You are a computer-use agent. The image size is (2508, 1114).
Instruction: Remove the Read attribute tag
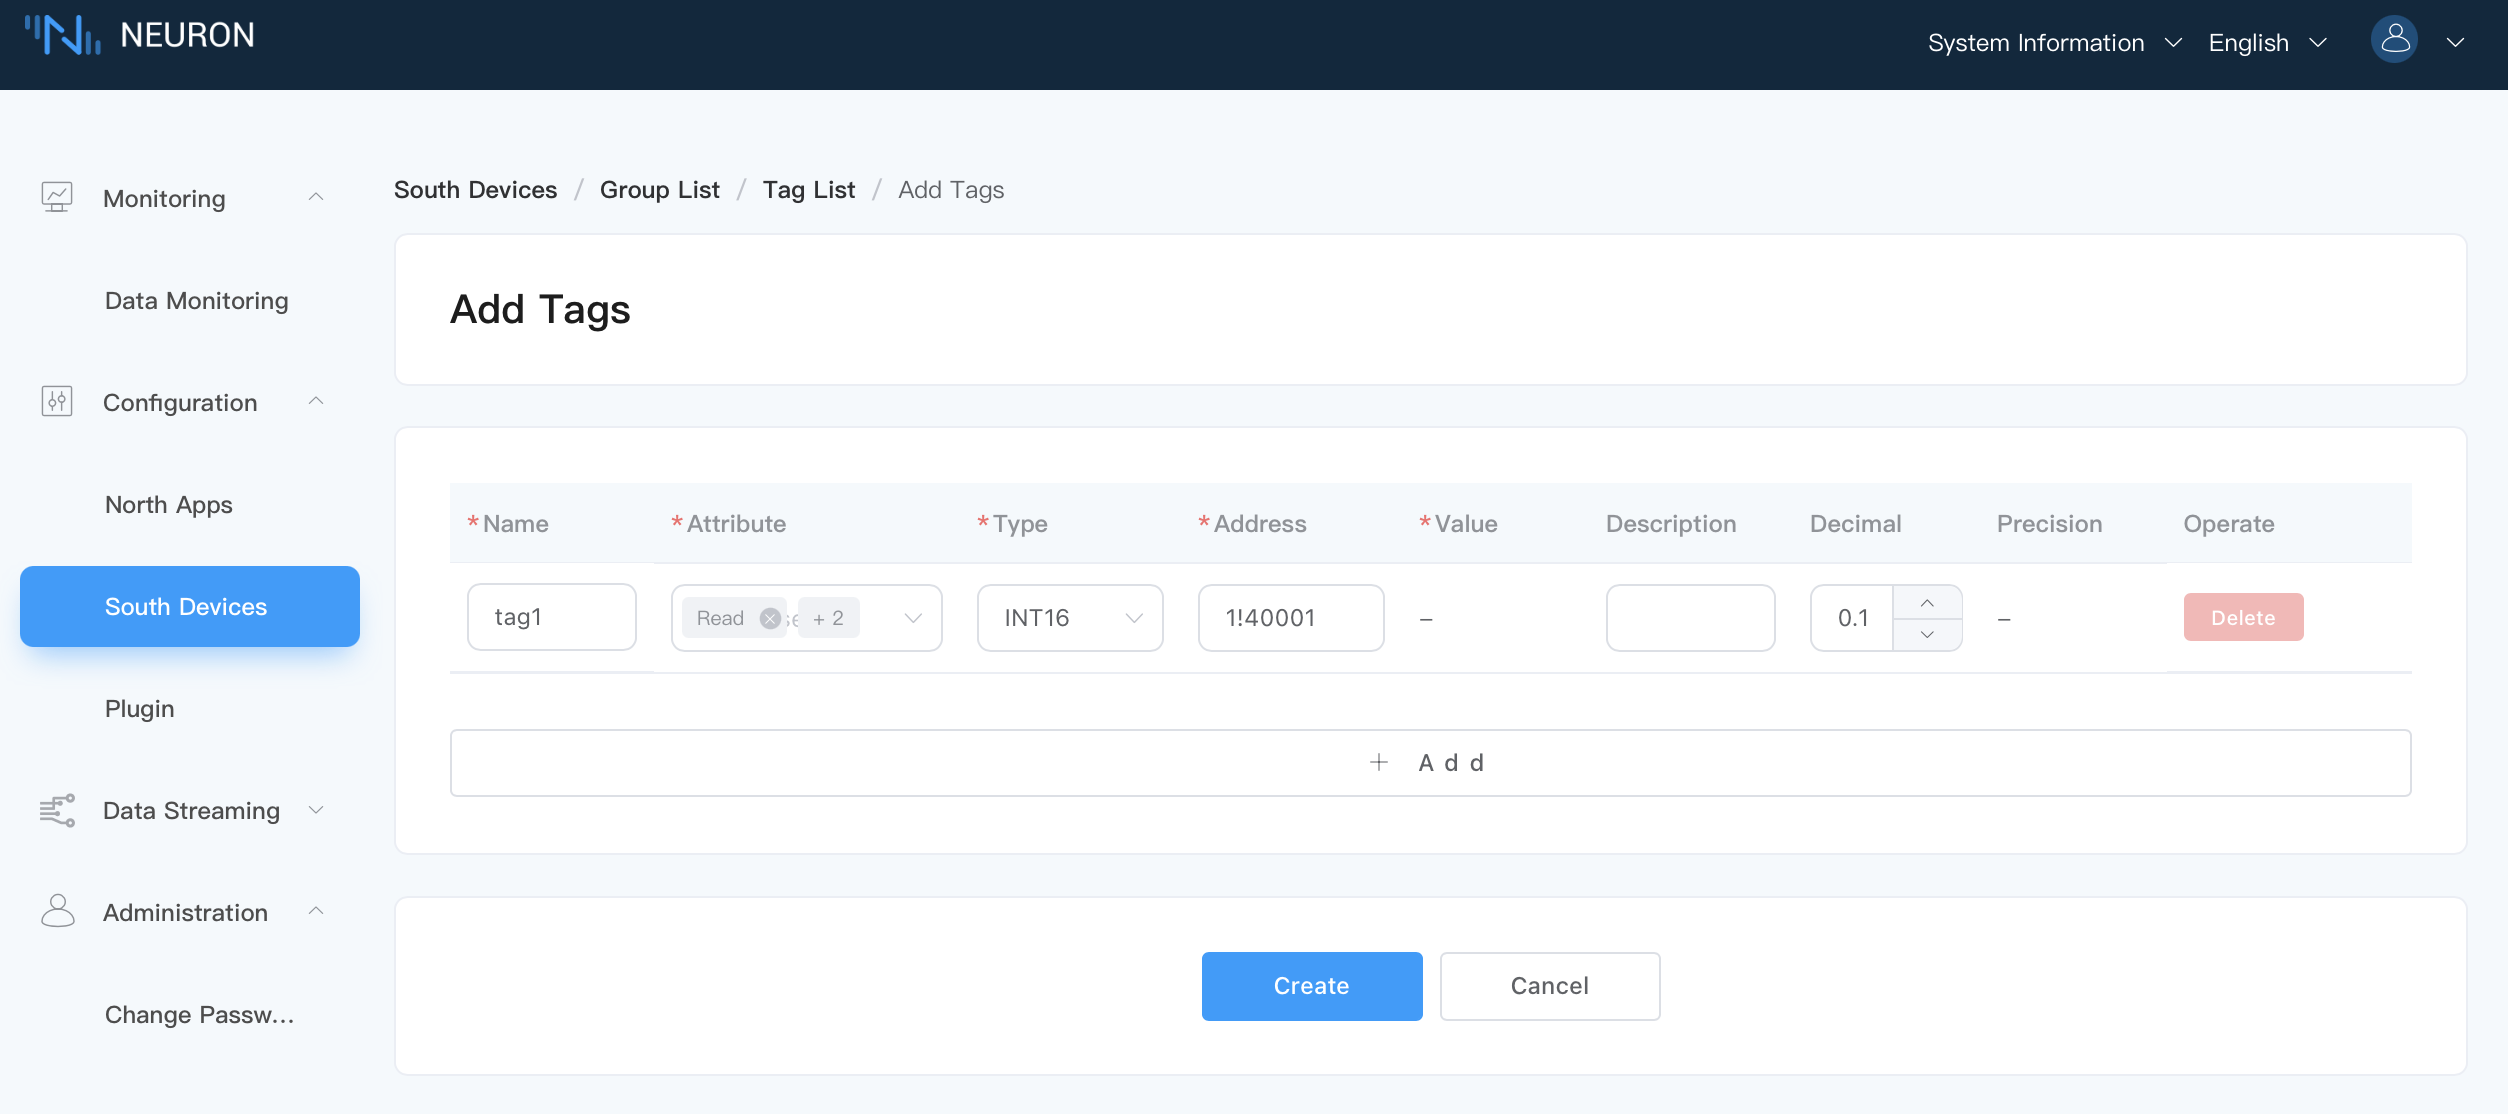point(770,618)
